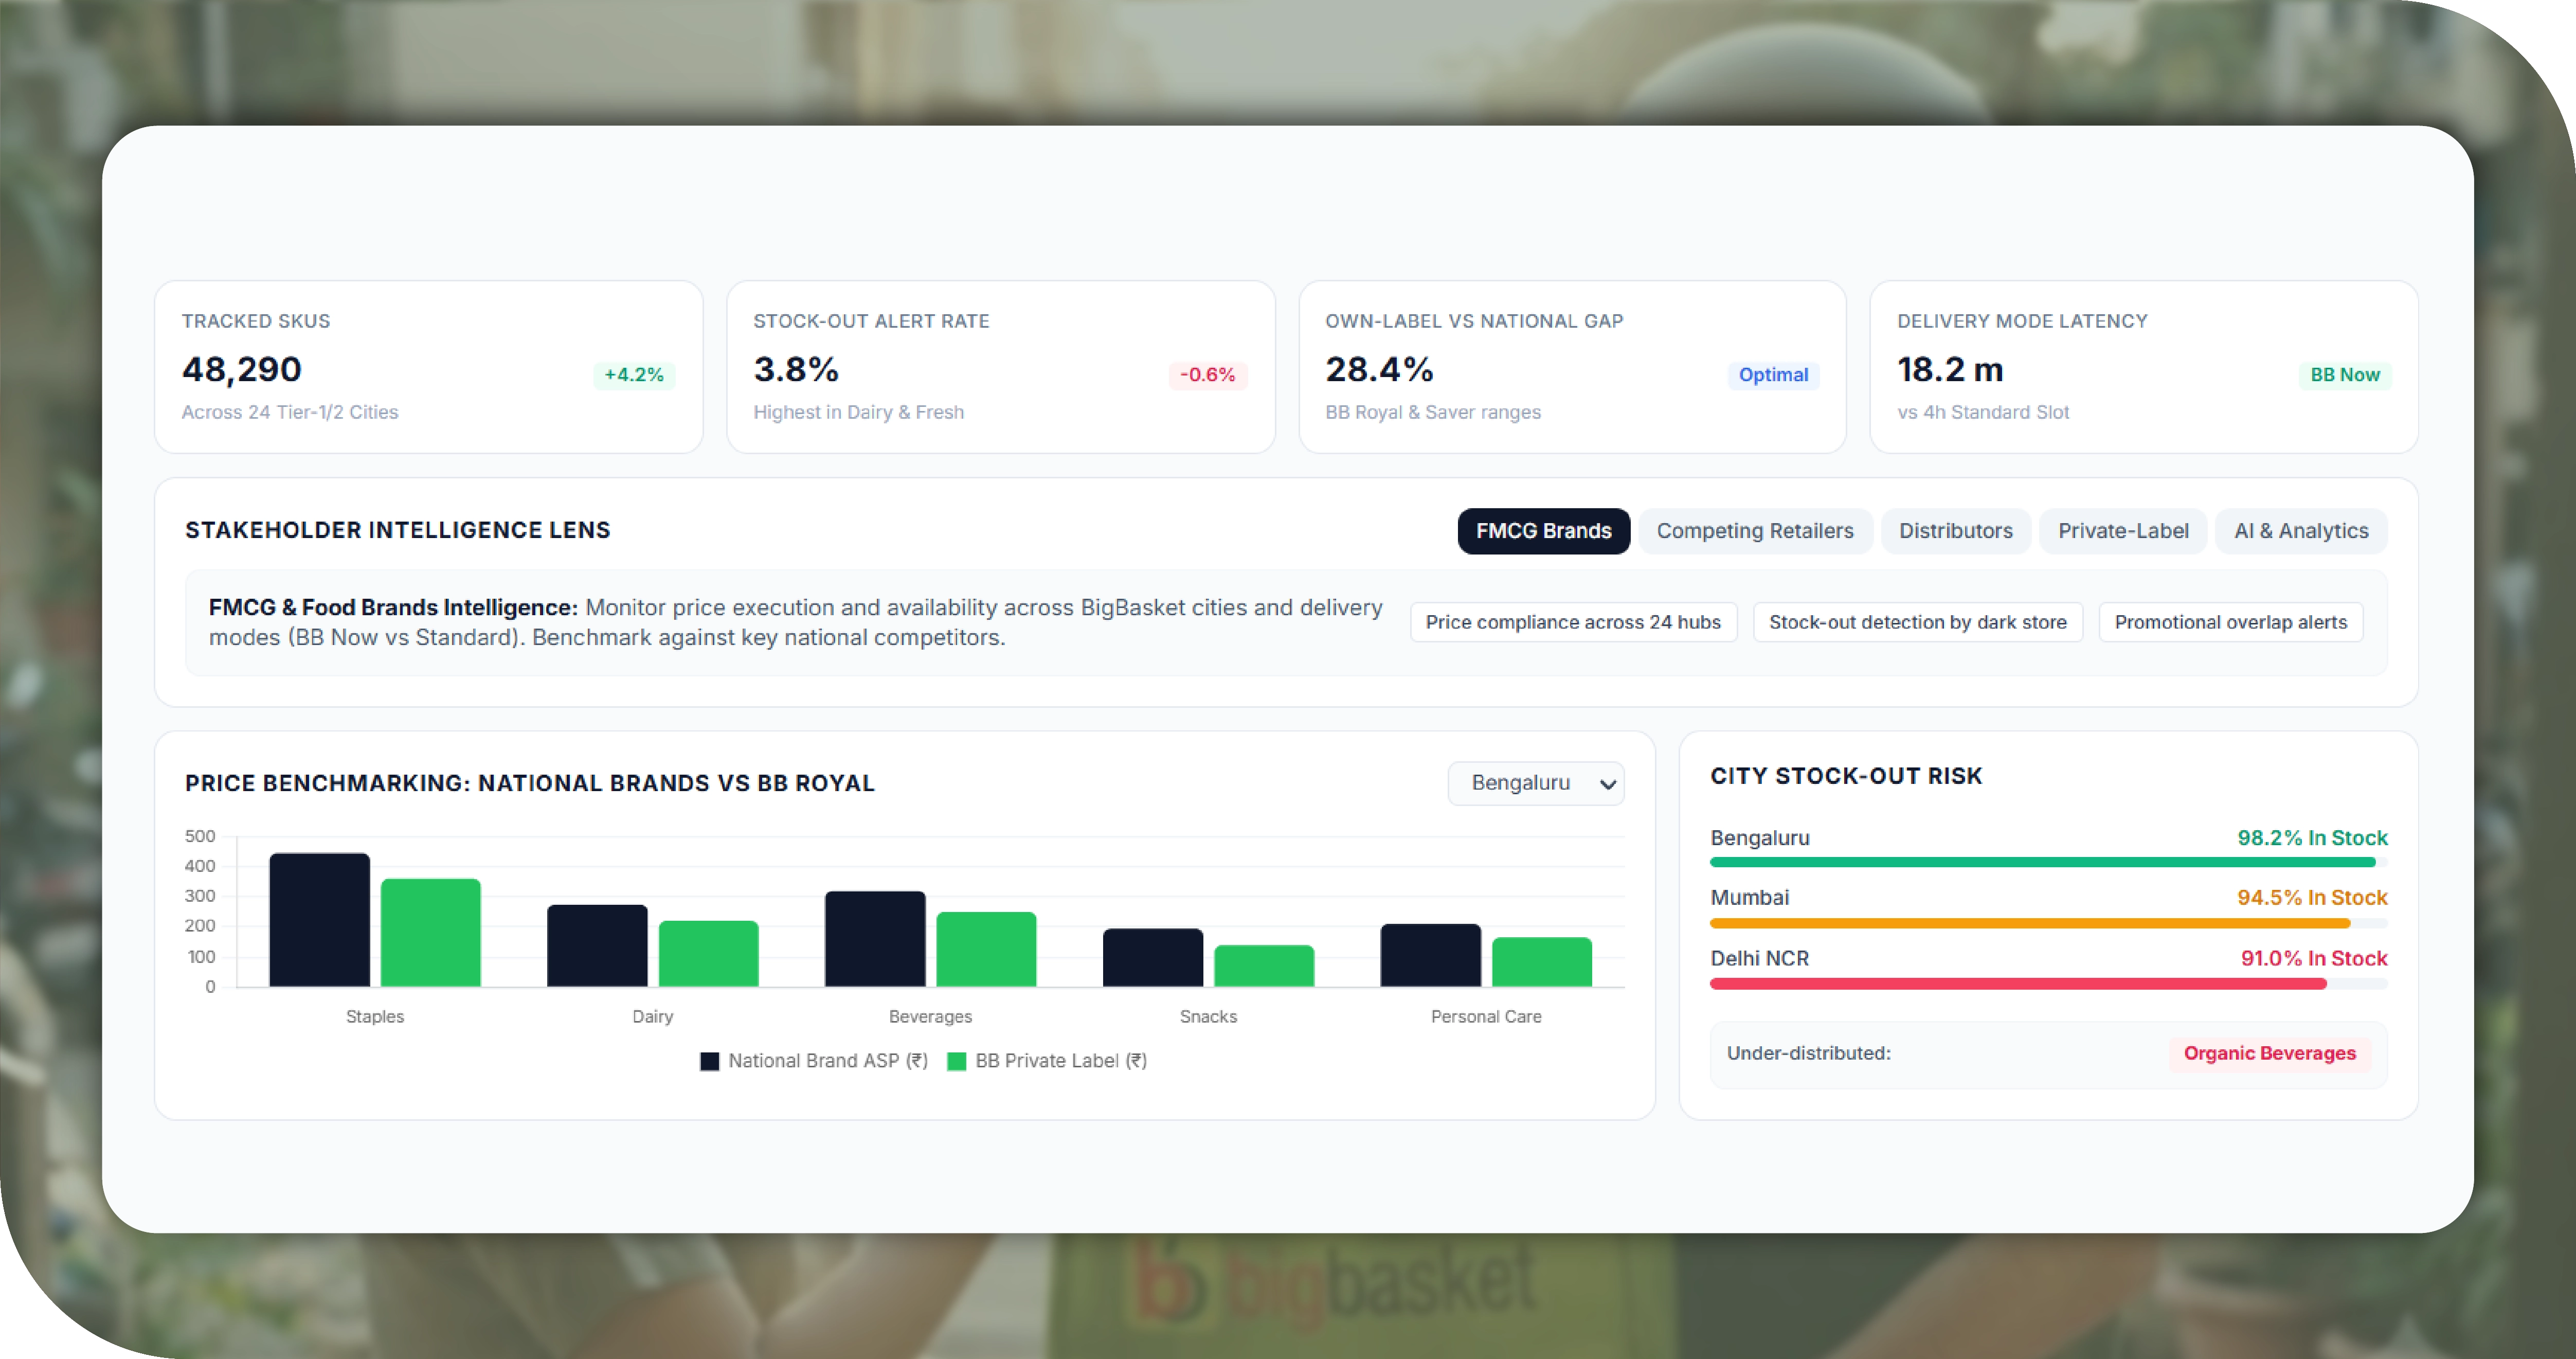
Task: Click the 'Personal Care' axis label
Action: click(x=1486, y=1017)
